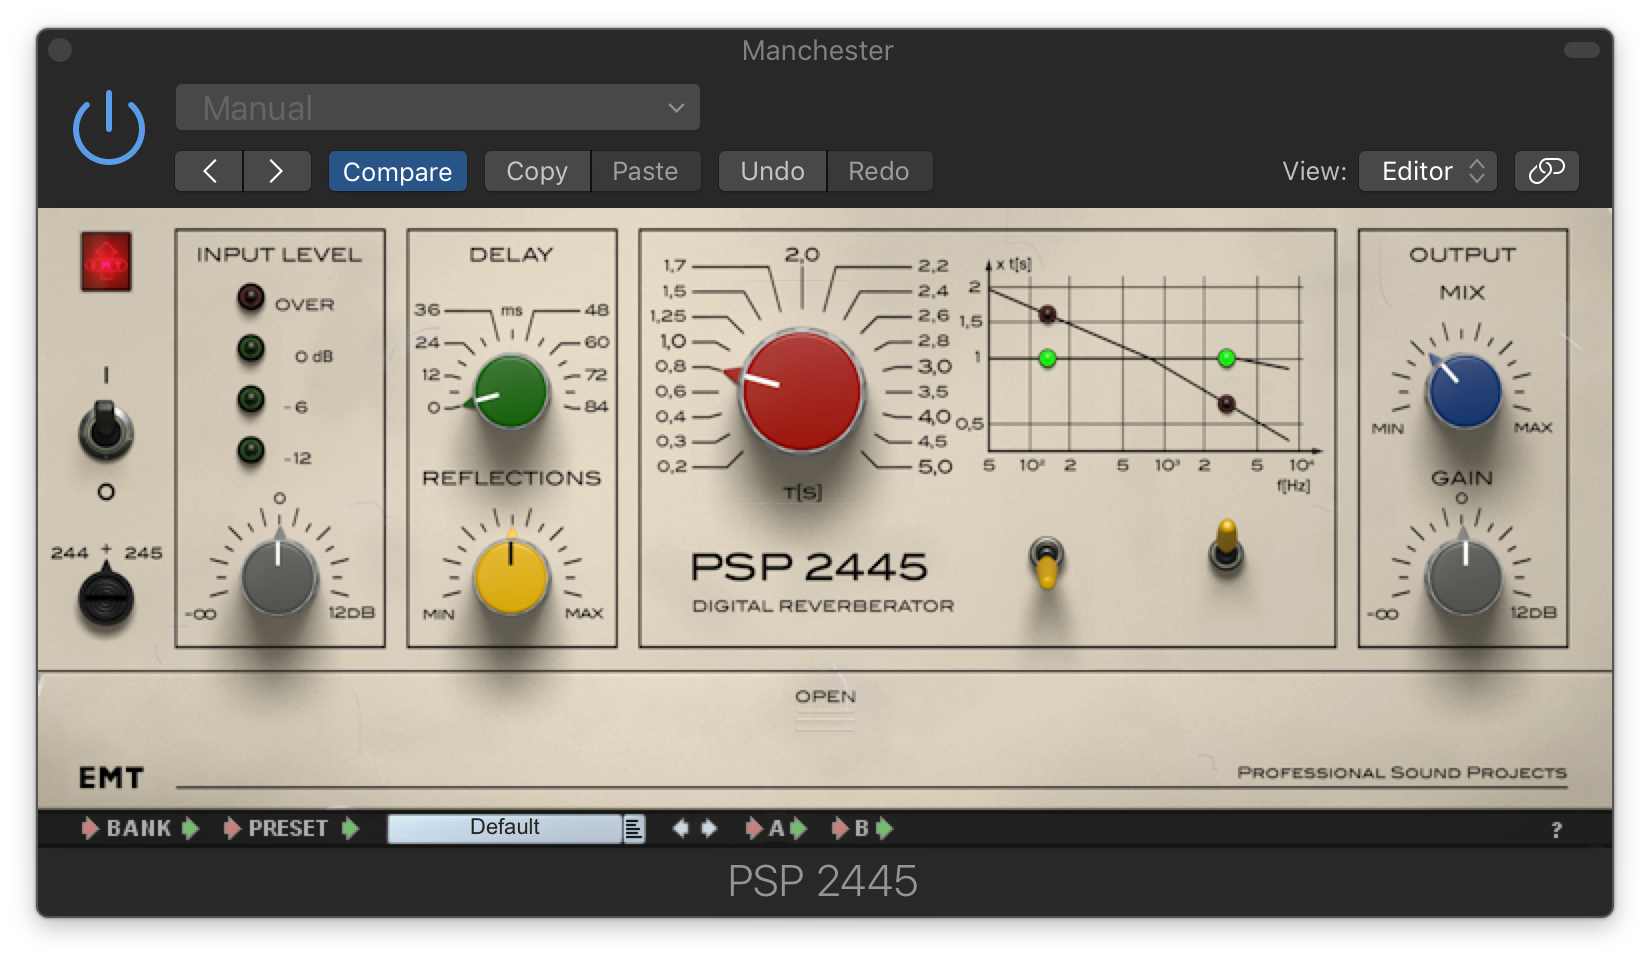Click the left green graph point
The width and height of the screenshot is (1650, 962).
click(1047, 358)
